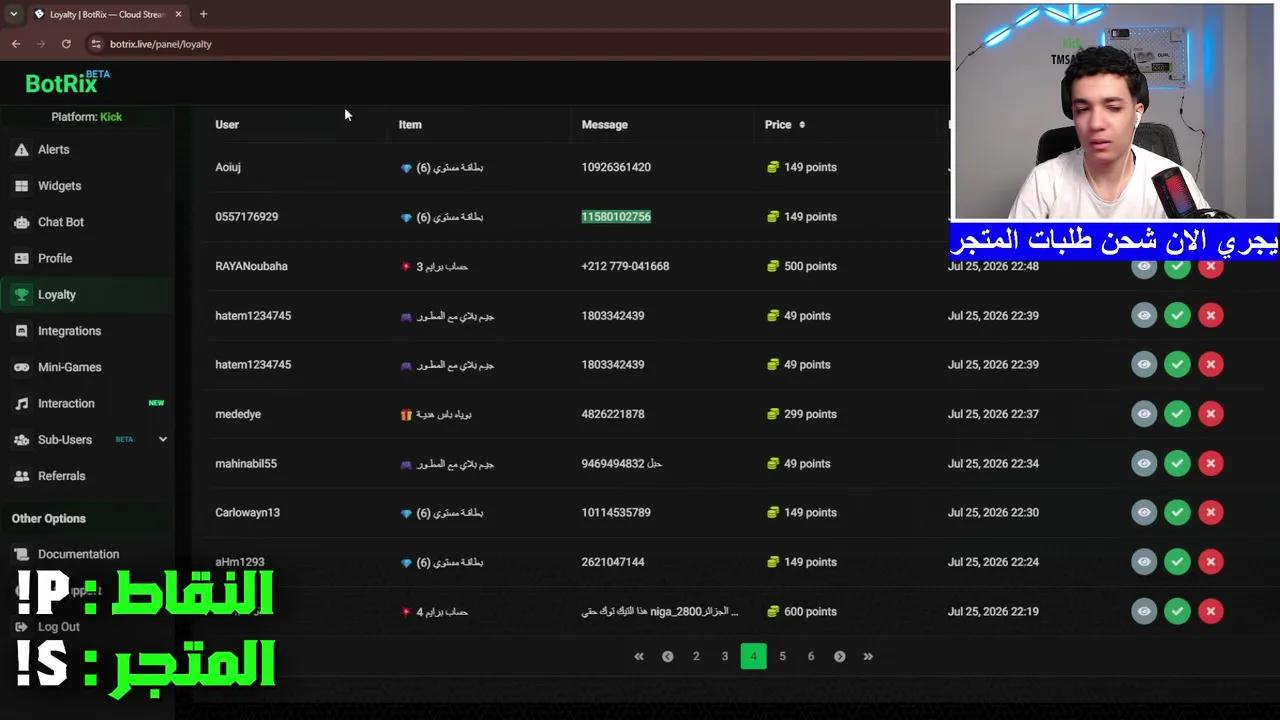
Task: Go to page 6
Action: point(811,656)
